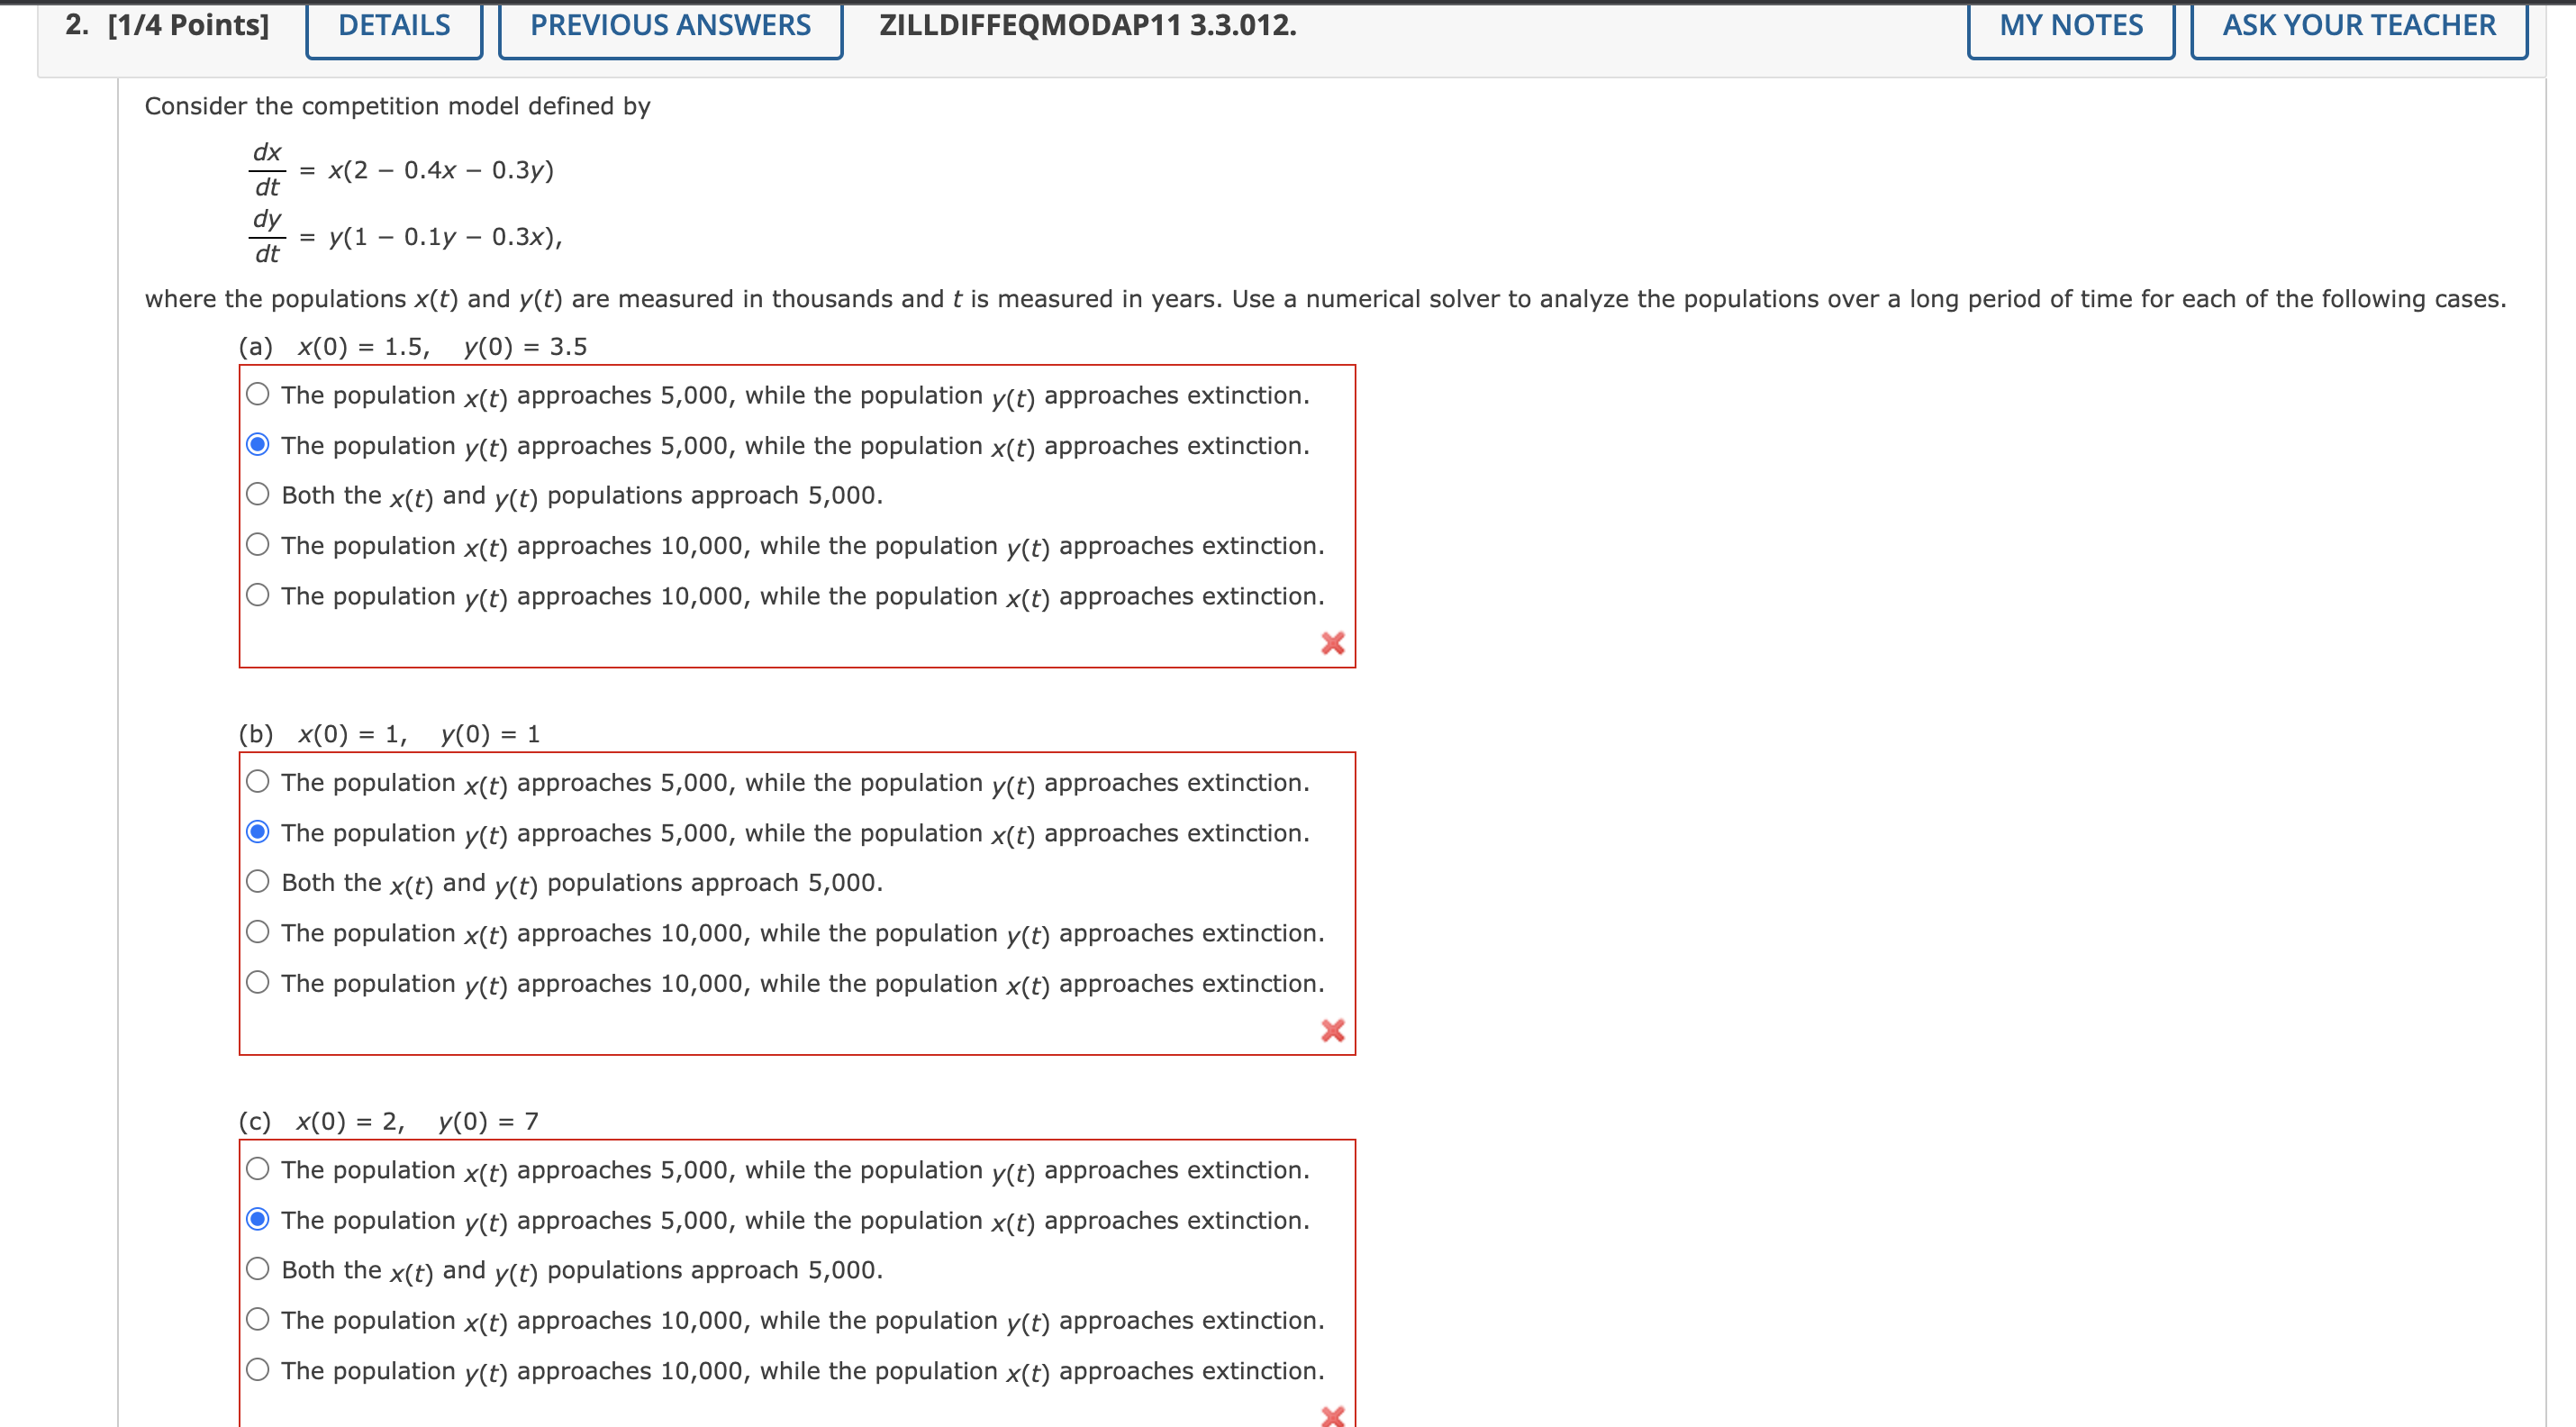Click the red X mark in part (a)
The width and height of the screenshot is (2576, 1427).
(1332, 643)
